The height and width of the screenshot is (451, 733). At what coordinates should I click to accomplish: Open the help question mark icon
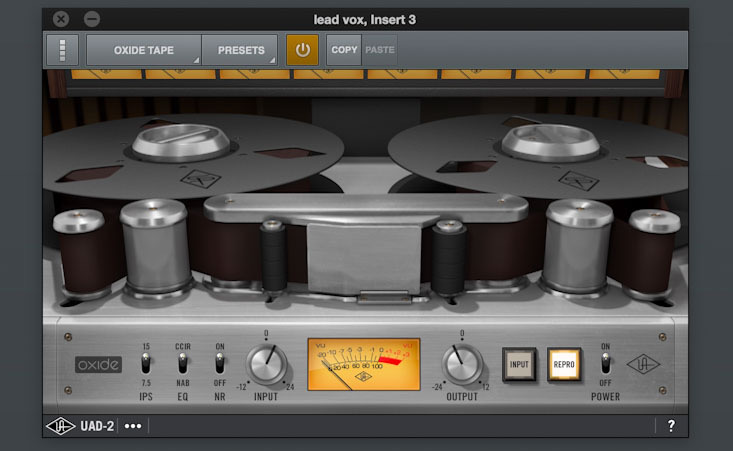tap(671, 426)
